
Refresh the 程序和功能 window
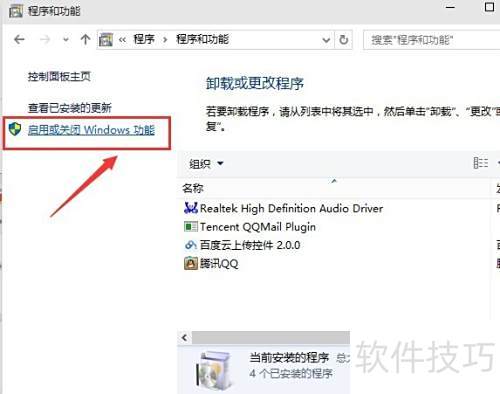point(343,40)
